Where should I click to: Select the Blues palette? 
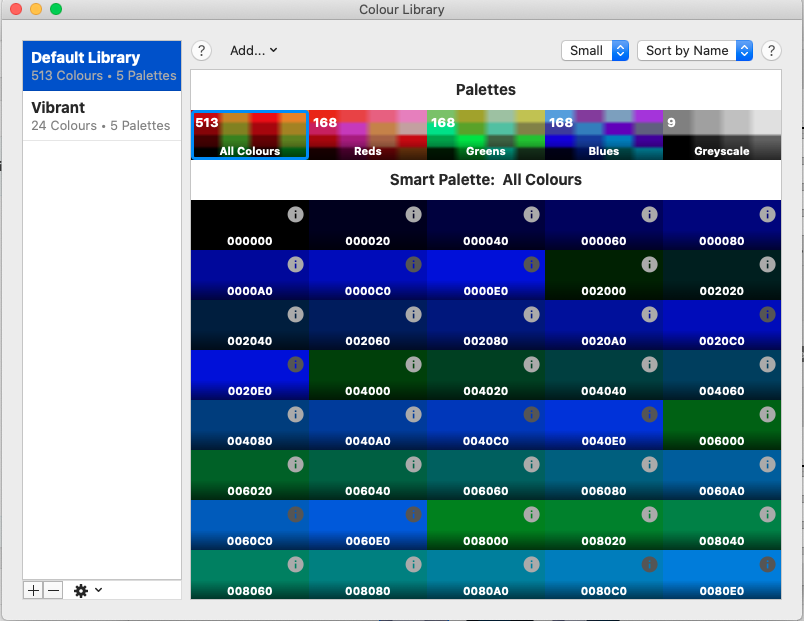click(x=604, y=135)
